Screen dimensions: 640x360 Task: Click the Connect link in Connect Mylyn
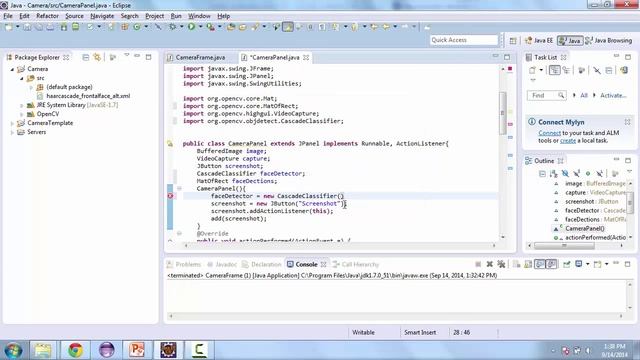(549, 133)
